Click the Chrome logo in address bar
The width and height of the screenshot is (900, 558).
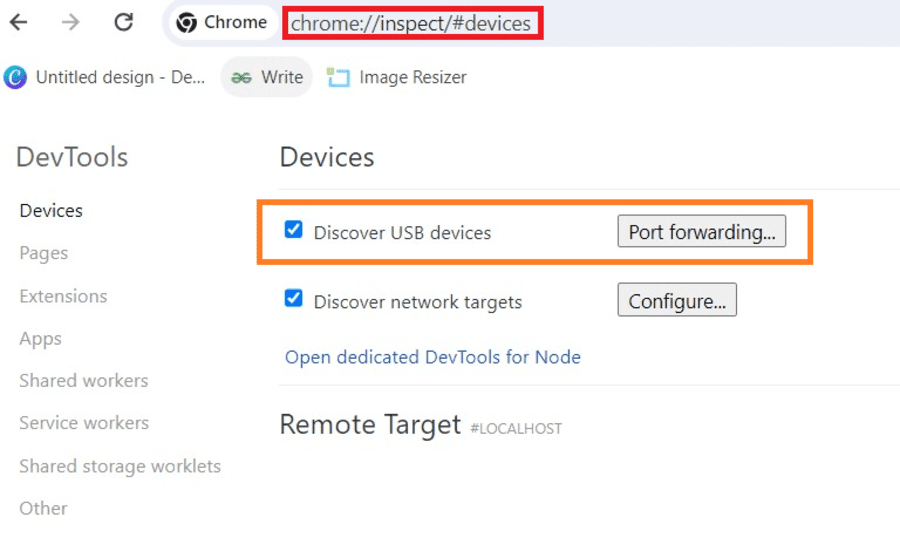pyautogui.click(x=186, y=23)
